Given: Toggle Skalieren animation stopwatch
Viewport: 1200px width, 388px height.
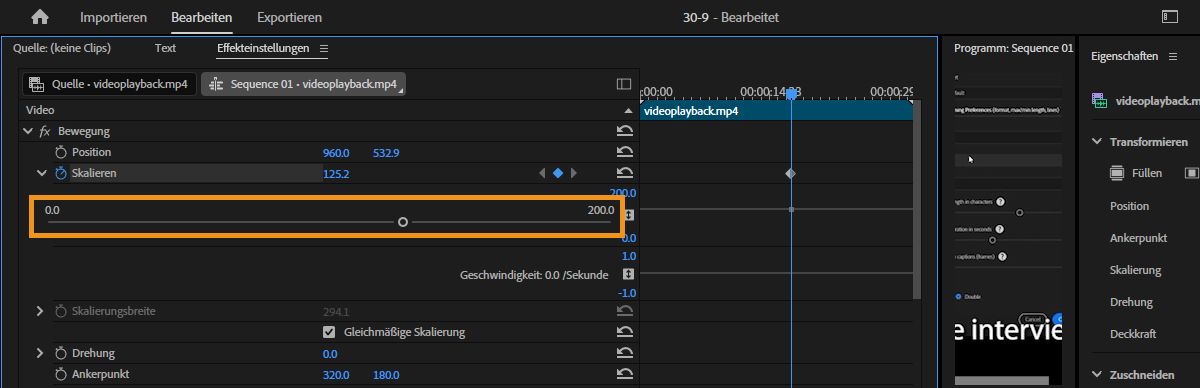Looking at the screenshot, I should (x=61, y=173).
